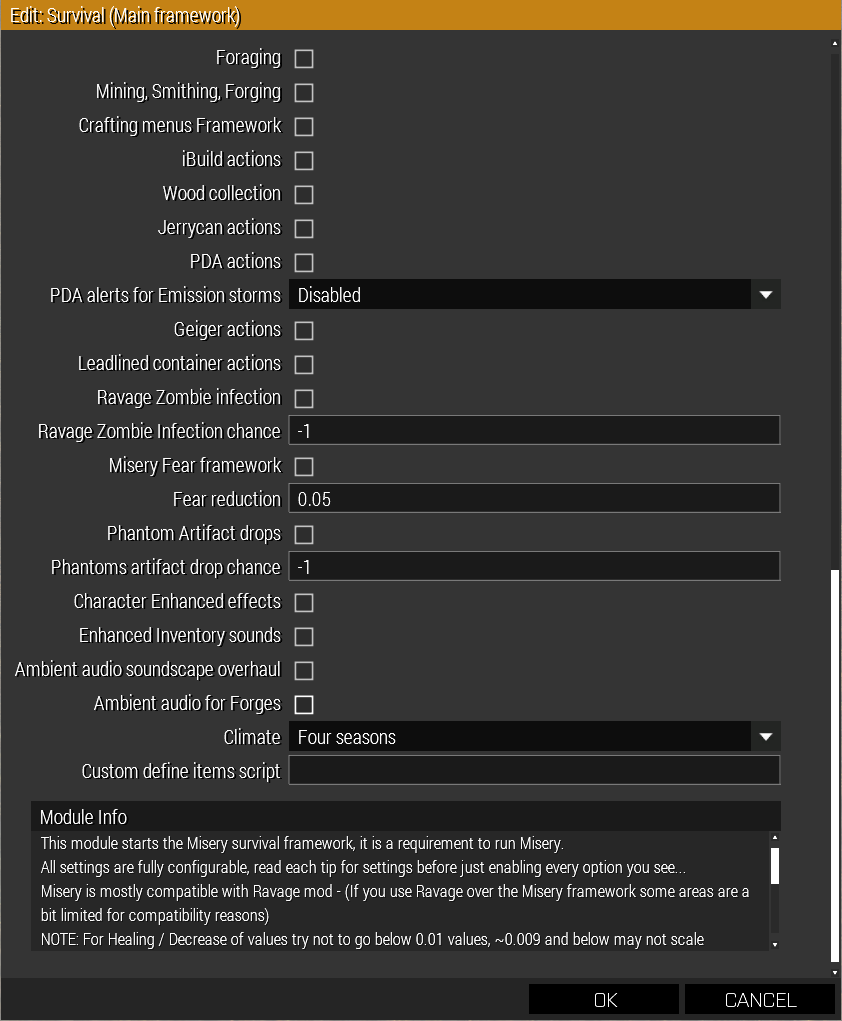Enable the Wood collection checkbox
Image resolution: width=842 pixels, height=1021 pixels.
[304, 195]
